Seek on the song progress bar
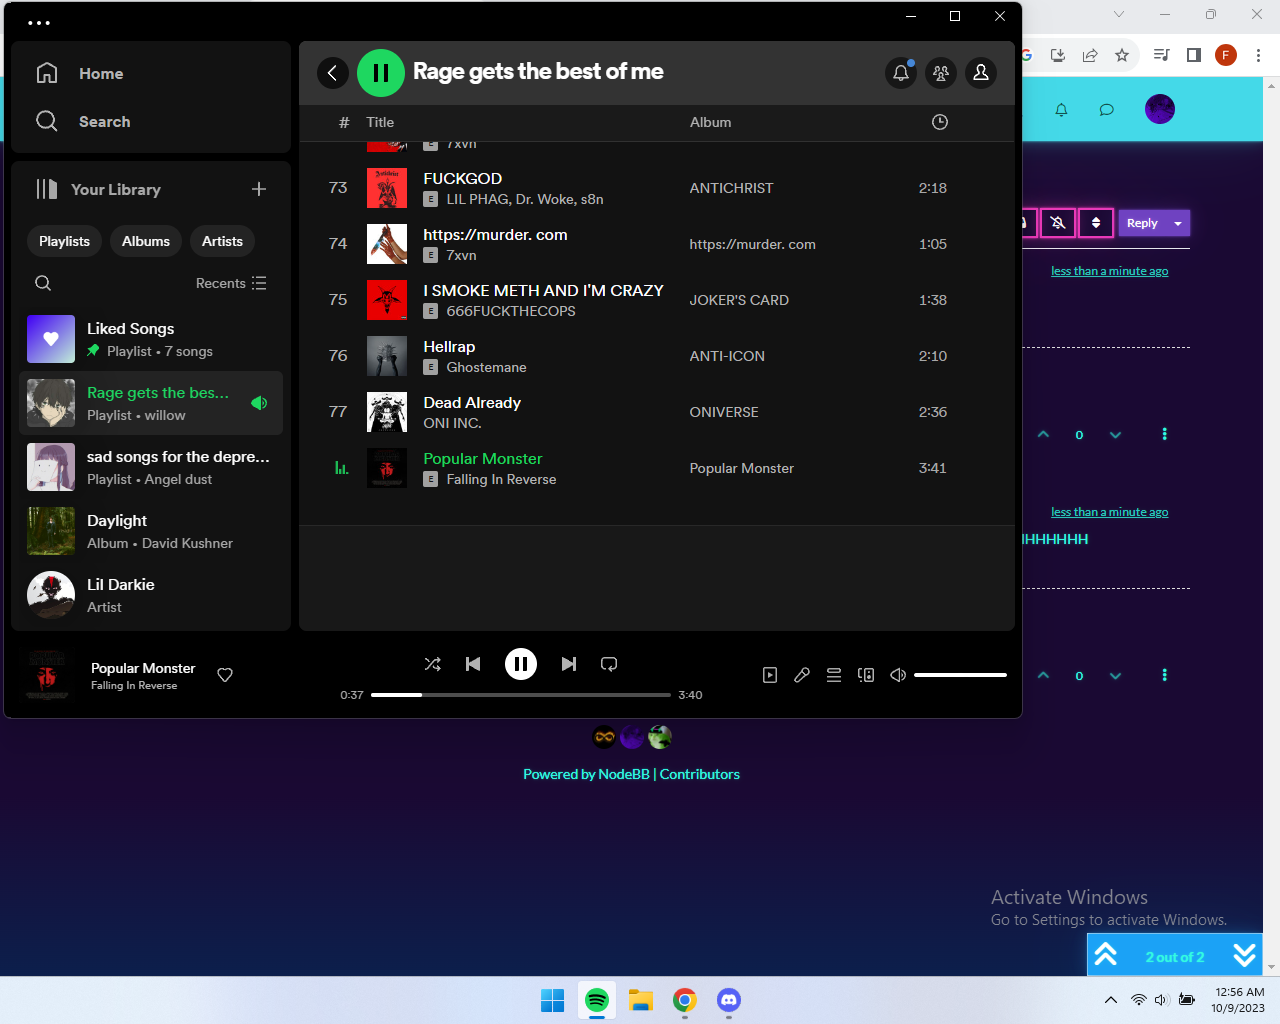The width and height of the screenshot is (1280, 1024). click(x=521, y=695)
